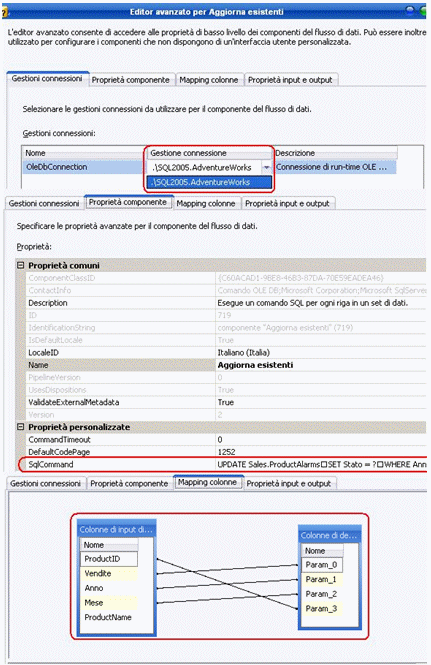Image resolution: width=431 pixels, height=665 pixels.
Task: Open the top Proprietà input e output tab
Action: [290, 80]
